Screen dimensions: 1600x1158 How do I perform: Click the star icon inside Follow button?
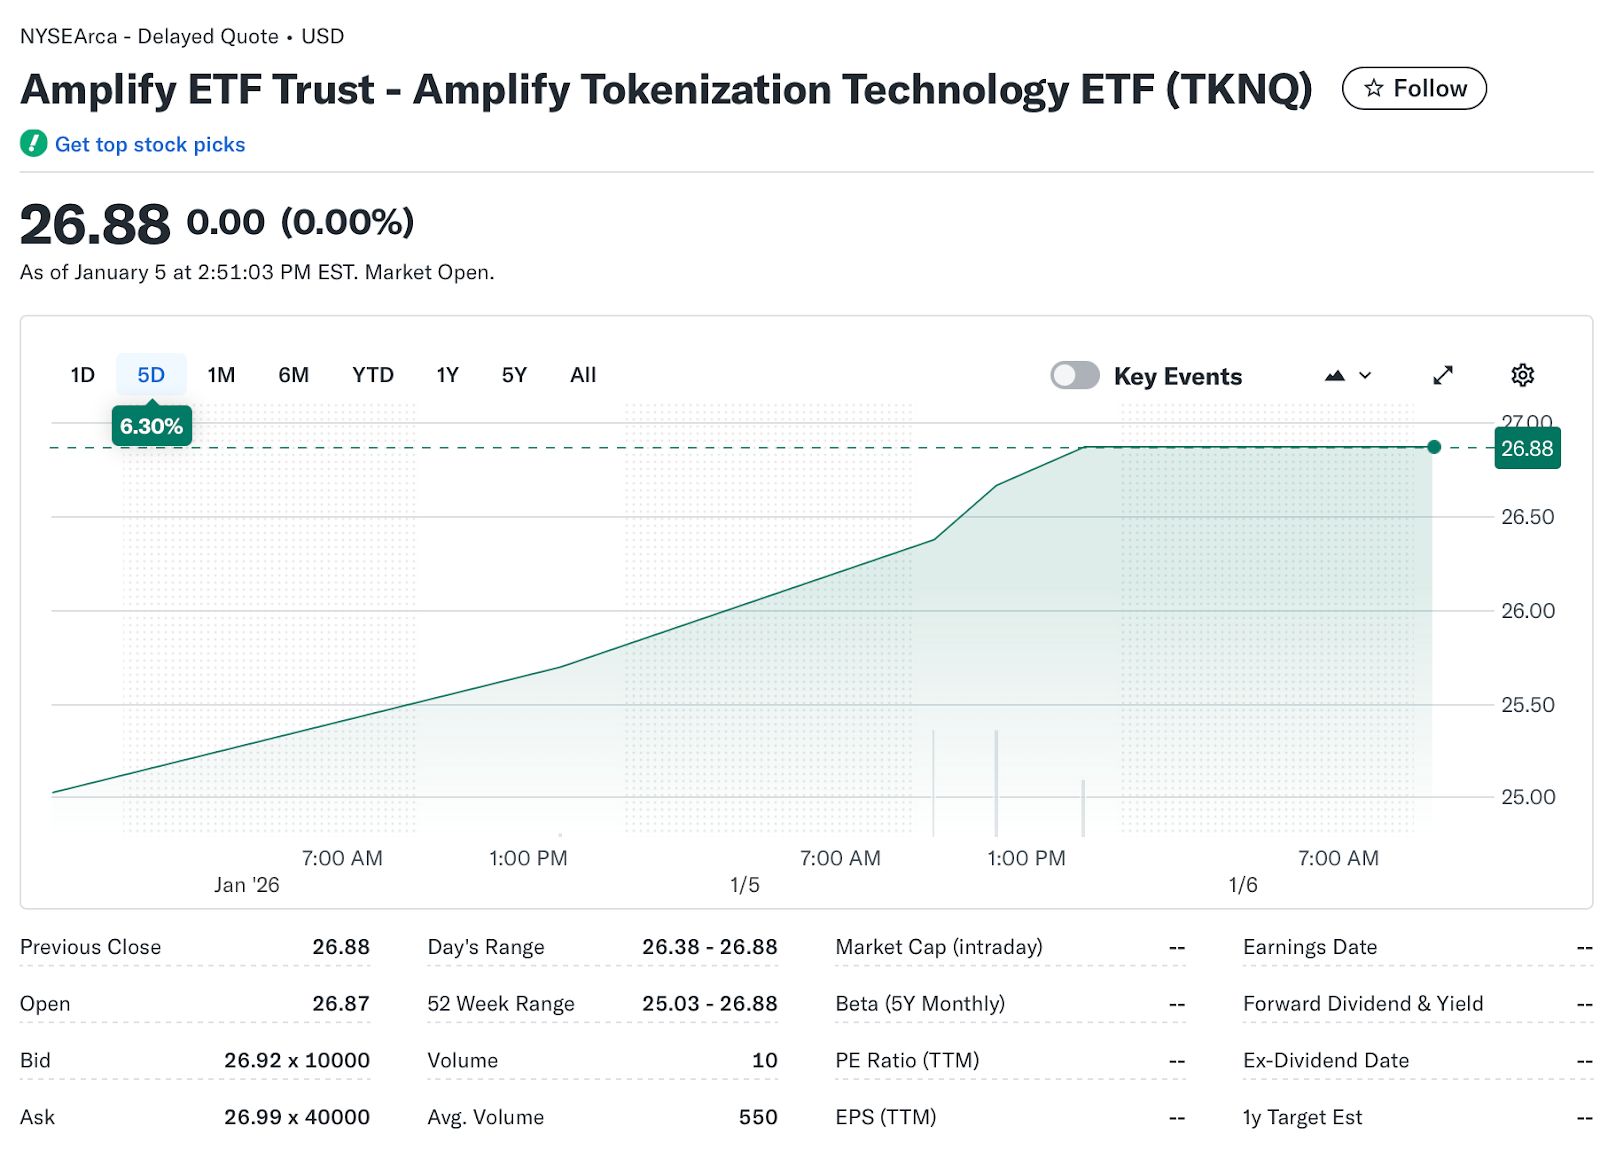1376,88
